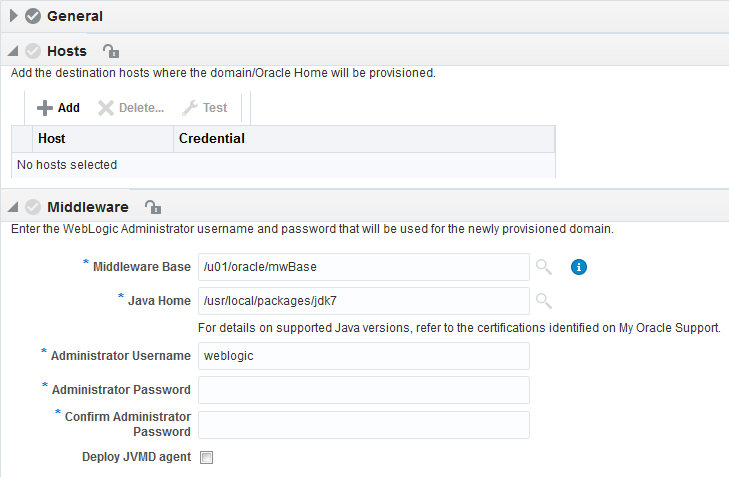729x477 pixels.
Task: Click the Middleware section lock icon
Action: point(153,207)
